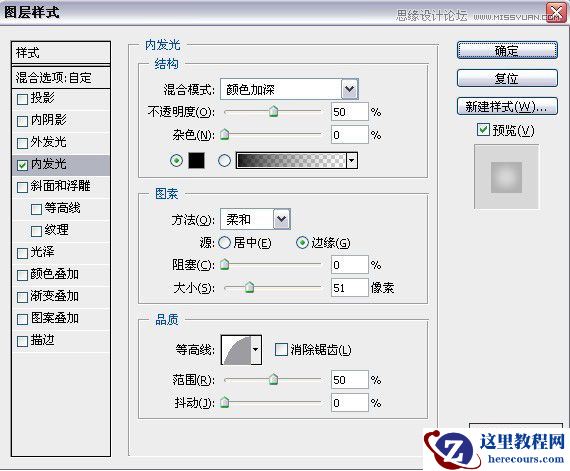Image resolution: width=570 pixels, height=471 pixels.
Task: Click the 确定 OK button
Action: tap(507, 51)
